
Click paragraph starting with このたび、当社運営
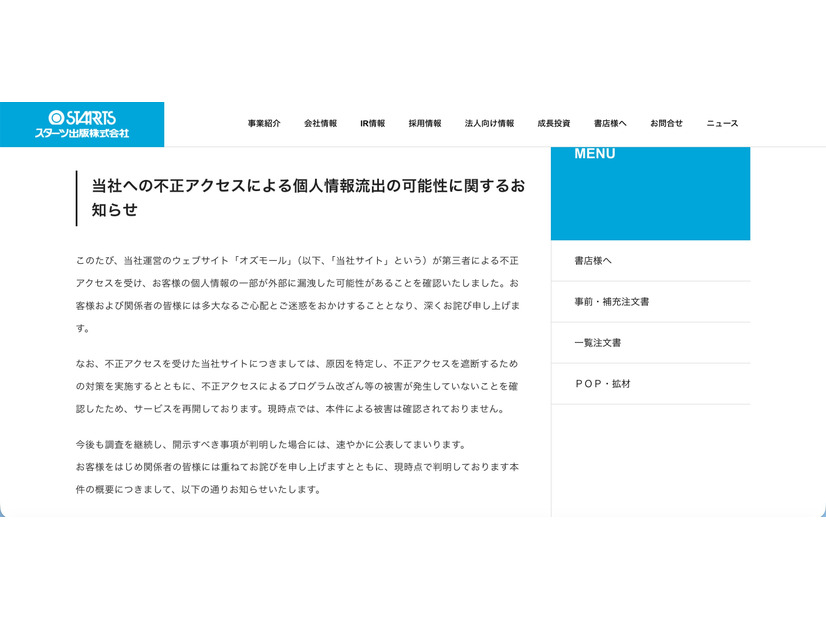298,294
